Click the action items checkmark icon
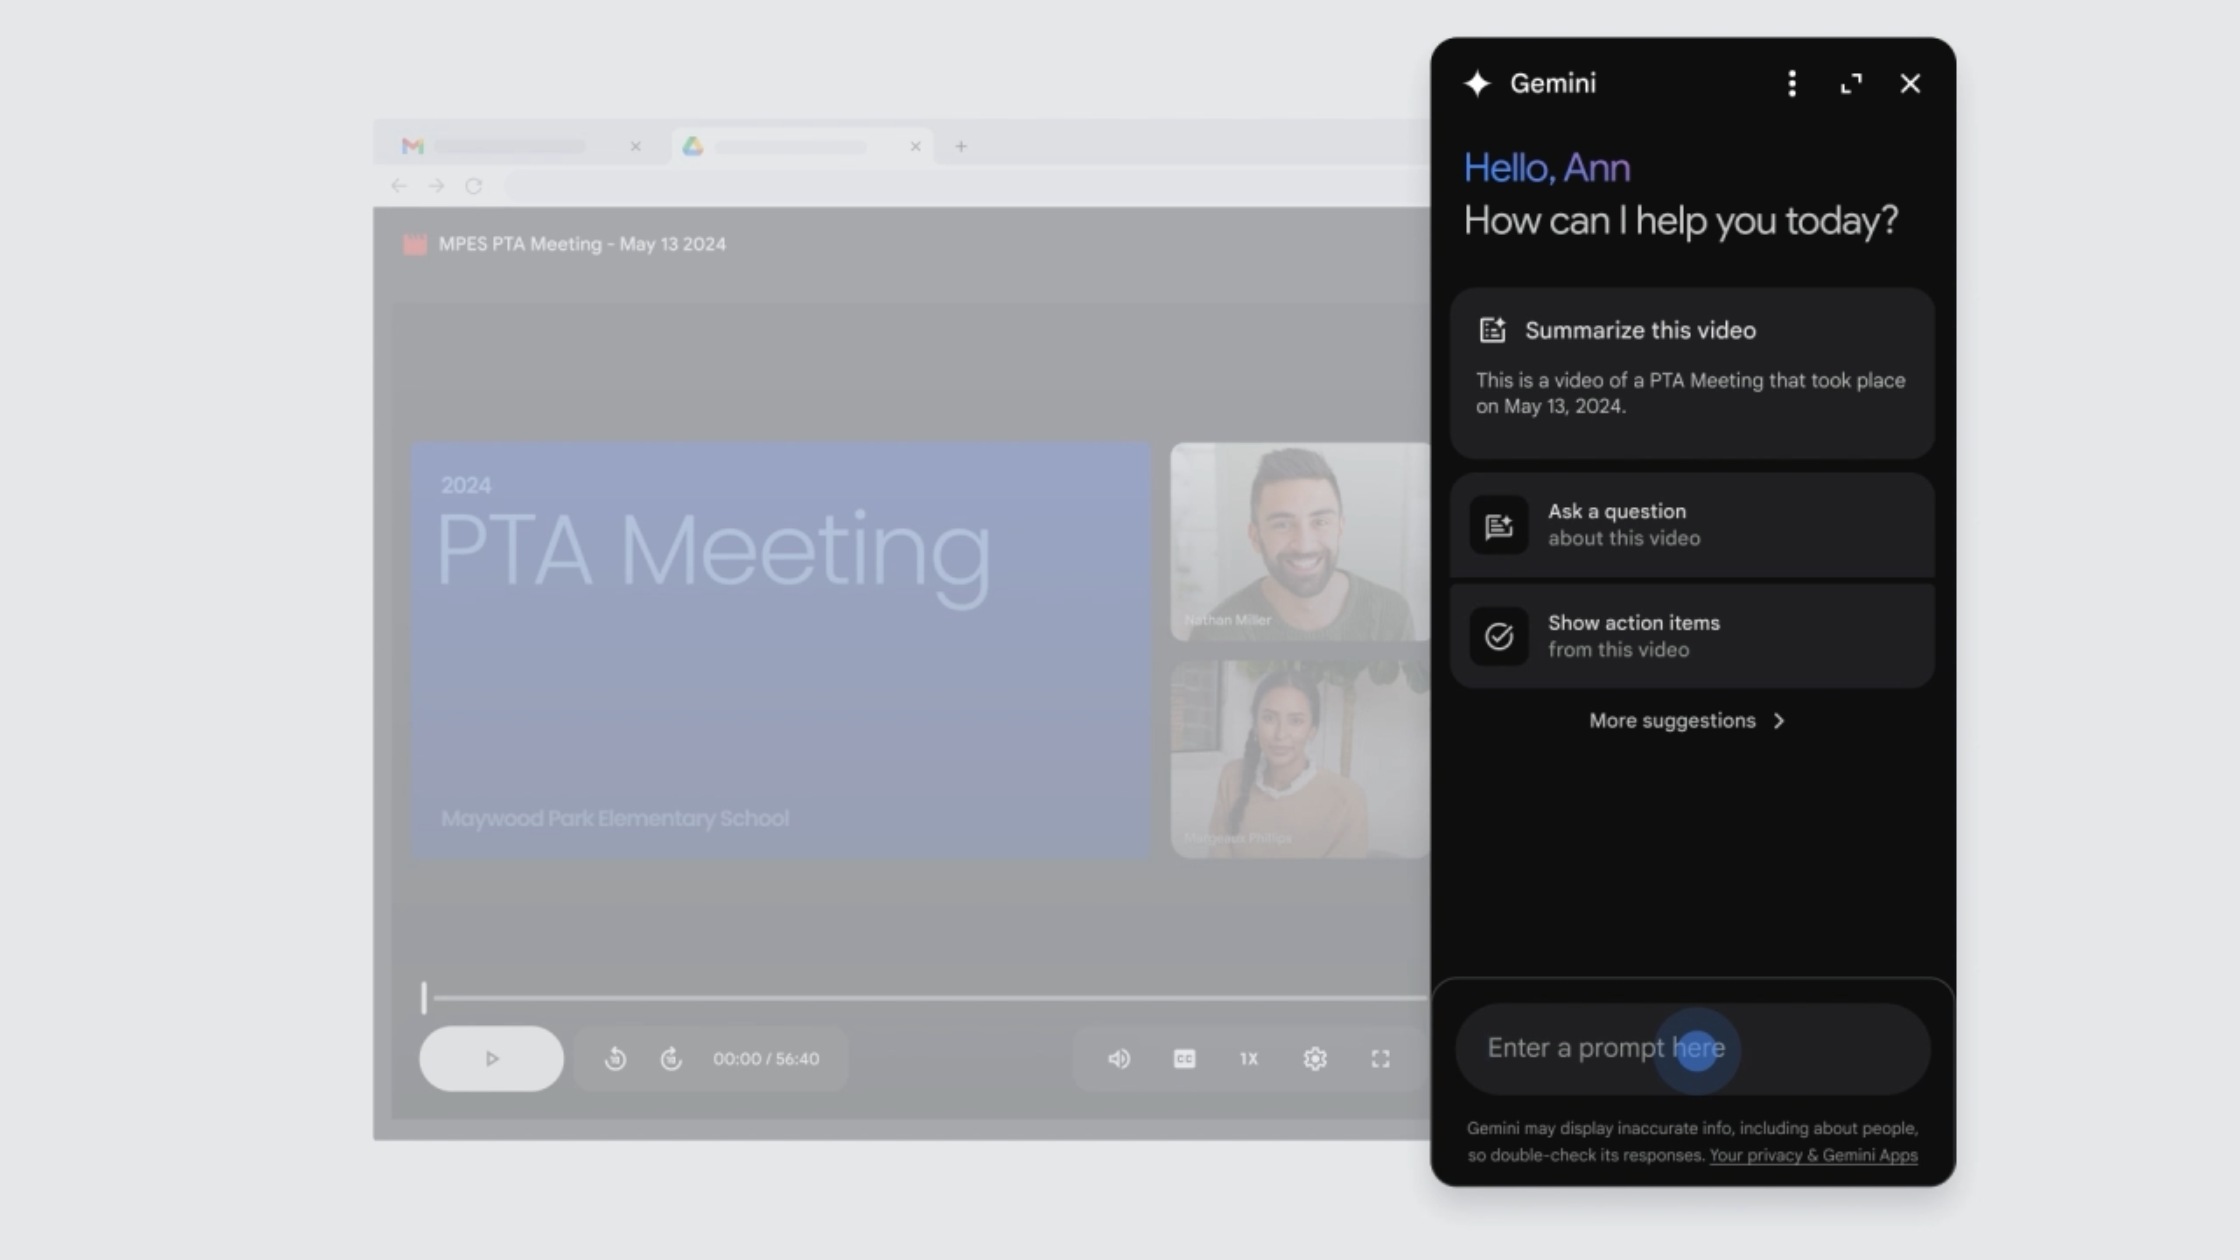2240x1260 pixels. coord(1498,636)
